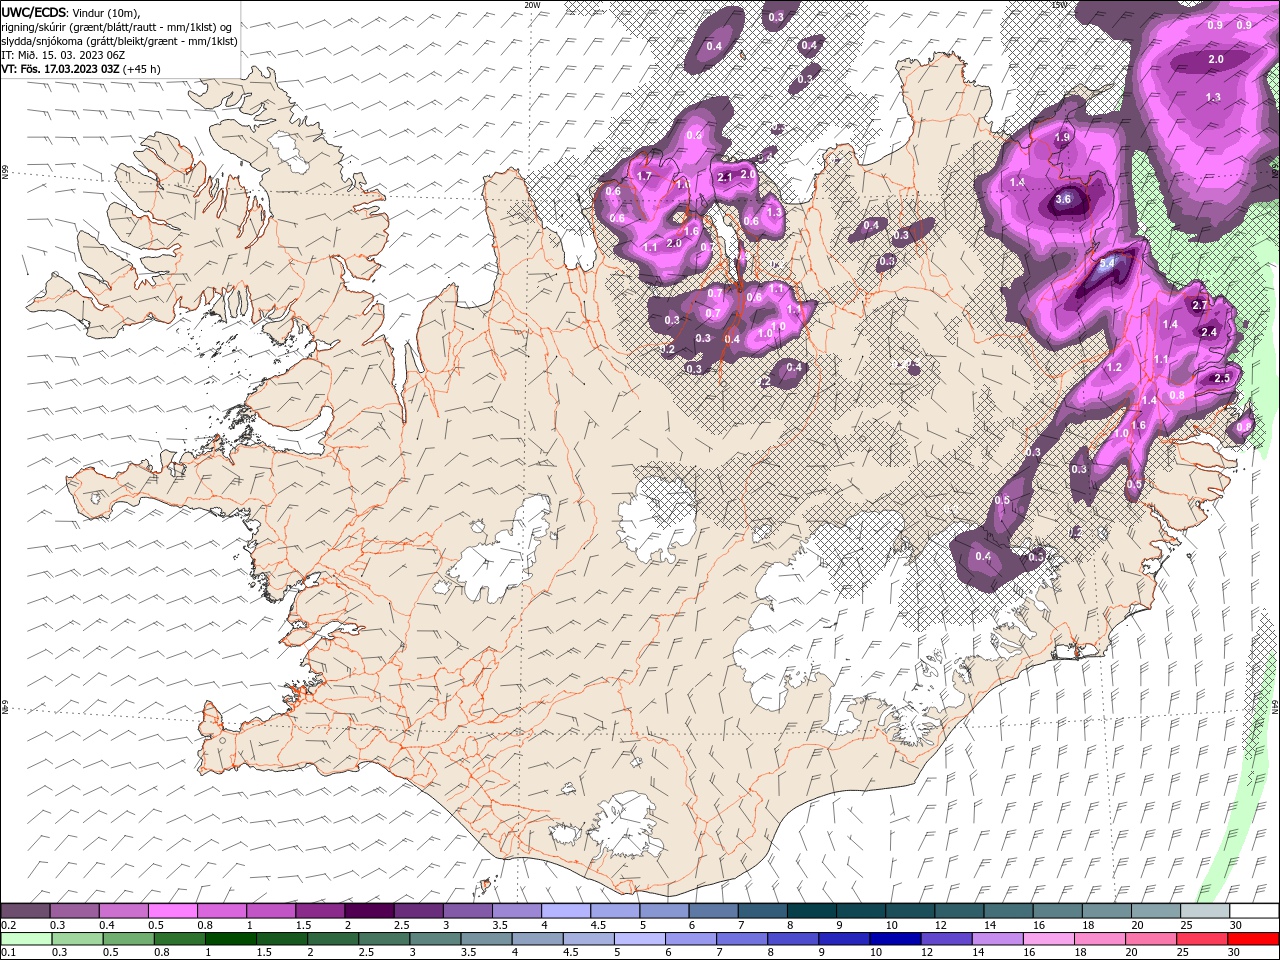This screenshot has width=1280, height=960.
Task: Click the 'rigning/skúrir' legend line
Action: [117, 27]
